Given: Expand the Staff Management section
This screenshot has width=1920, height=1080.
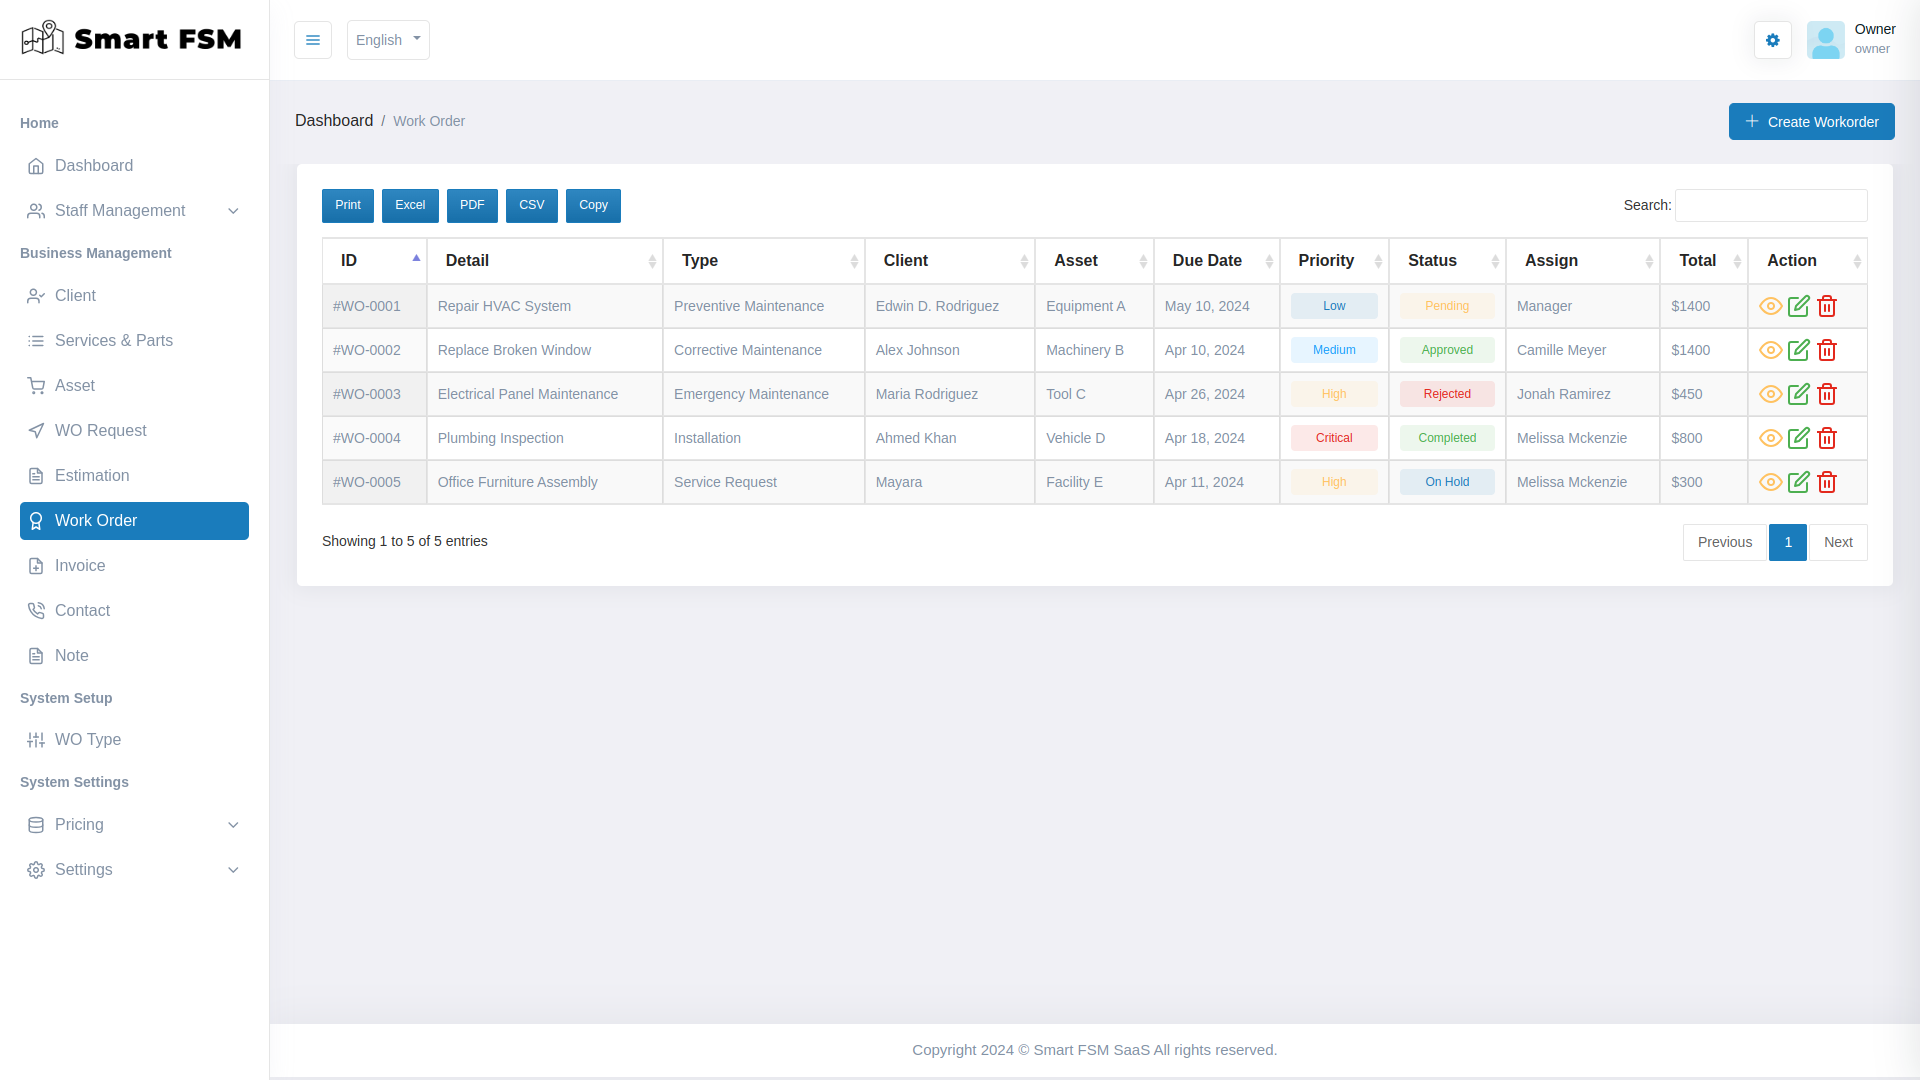Looking at the screenshot, I should [120, 211].
